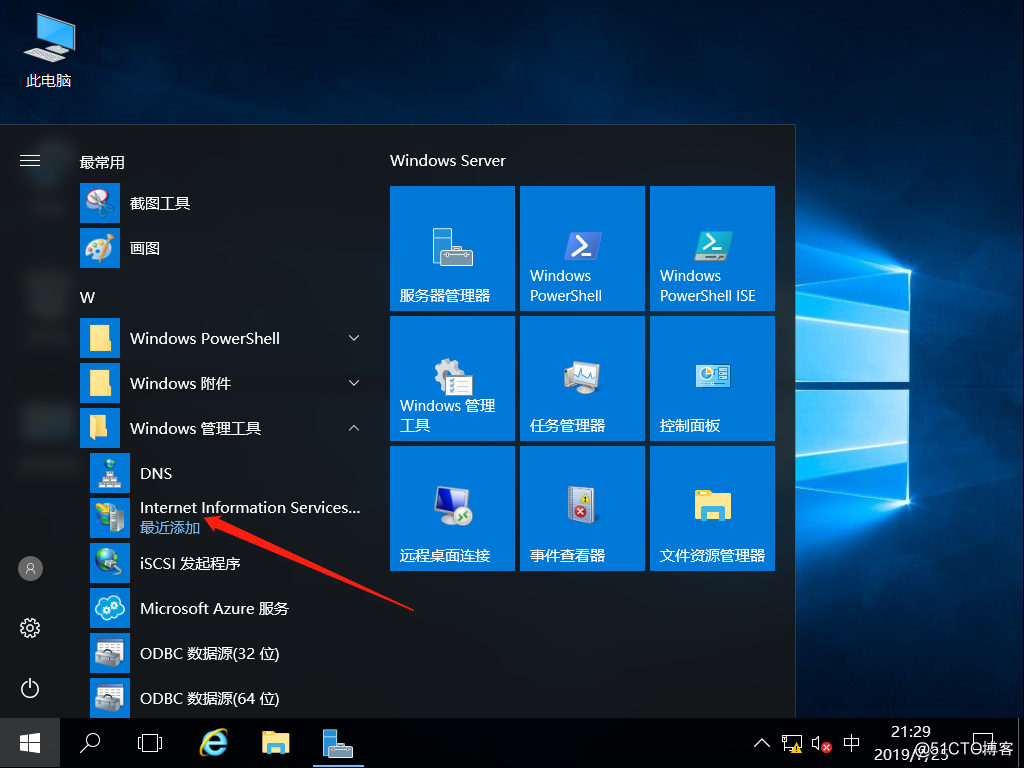The width and height of the screenshot is (1024, 768).
Task: Collapse the Windows 管理工具 folder chevron
Action: tap(354, 428)
